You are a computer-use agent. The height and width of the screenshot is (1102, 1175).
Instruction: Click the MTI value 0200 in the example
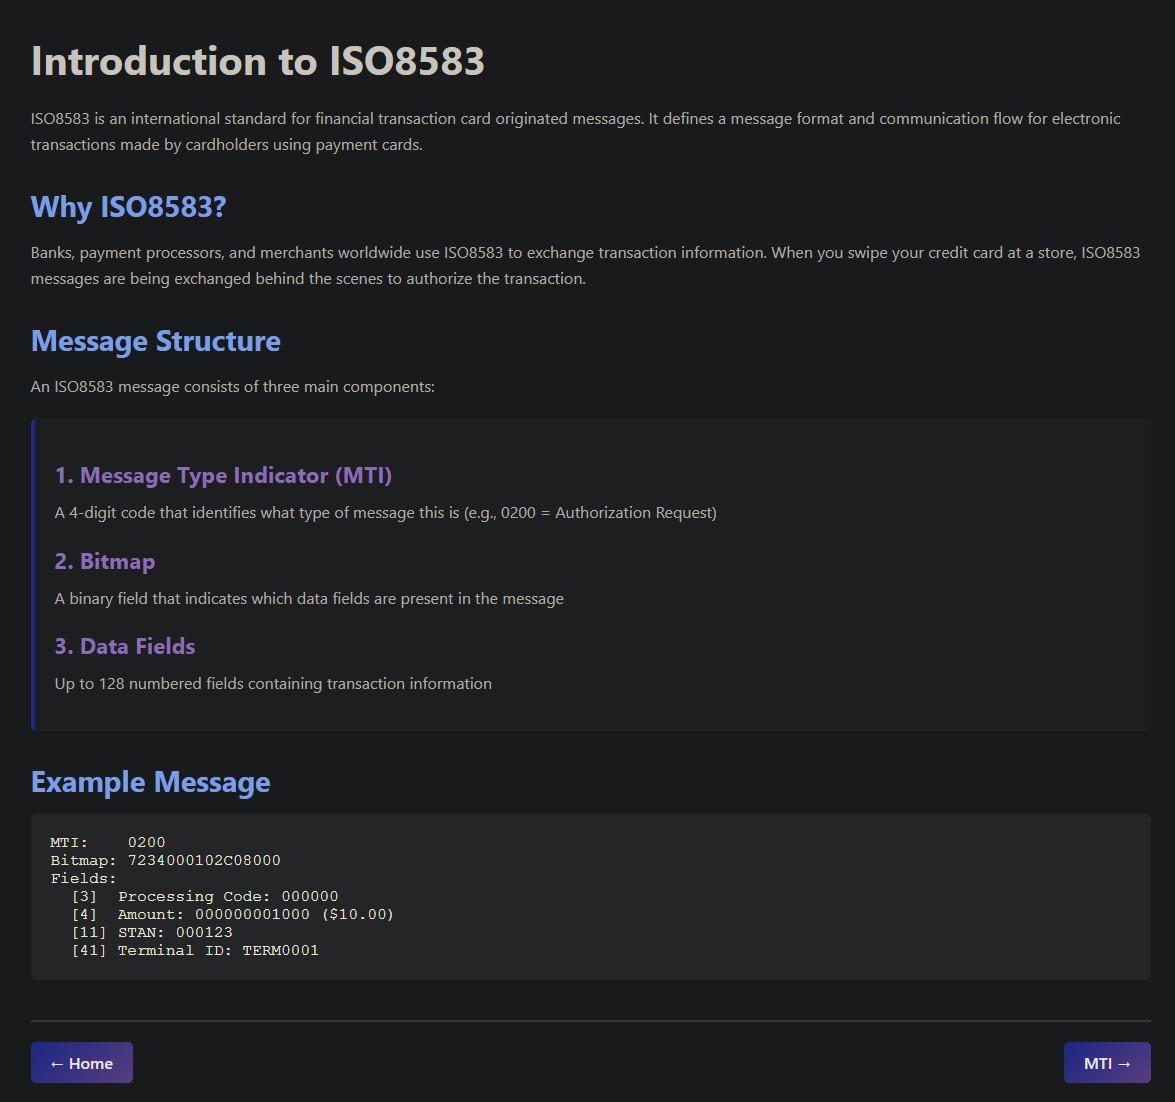coord(149,842)
